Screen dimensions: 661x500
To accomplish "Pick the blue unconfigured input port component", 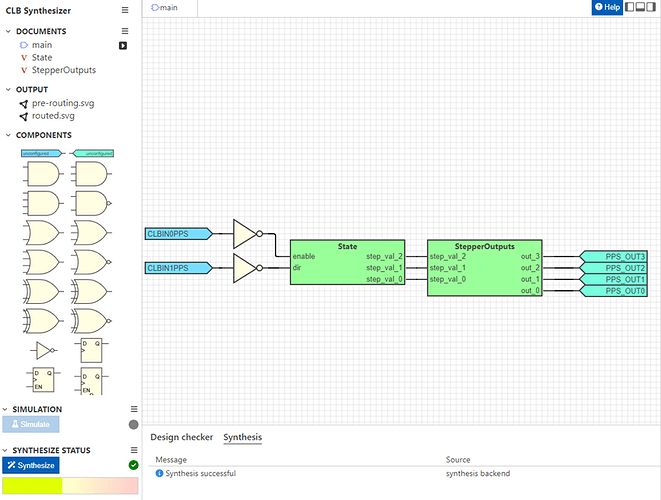I will pyautogui.click(x=41, y=153).
